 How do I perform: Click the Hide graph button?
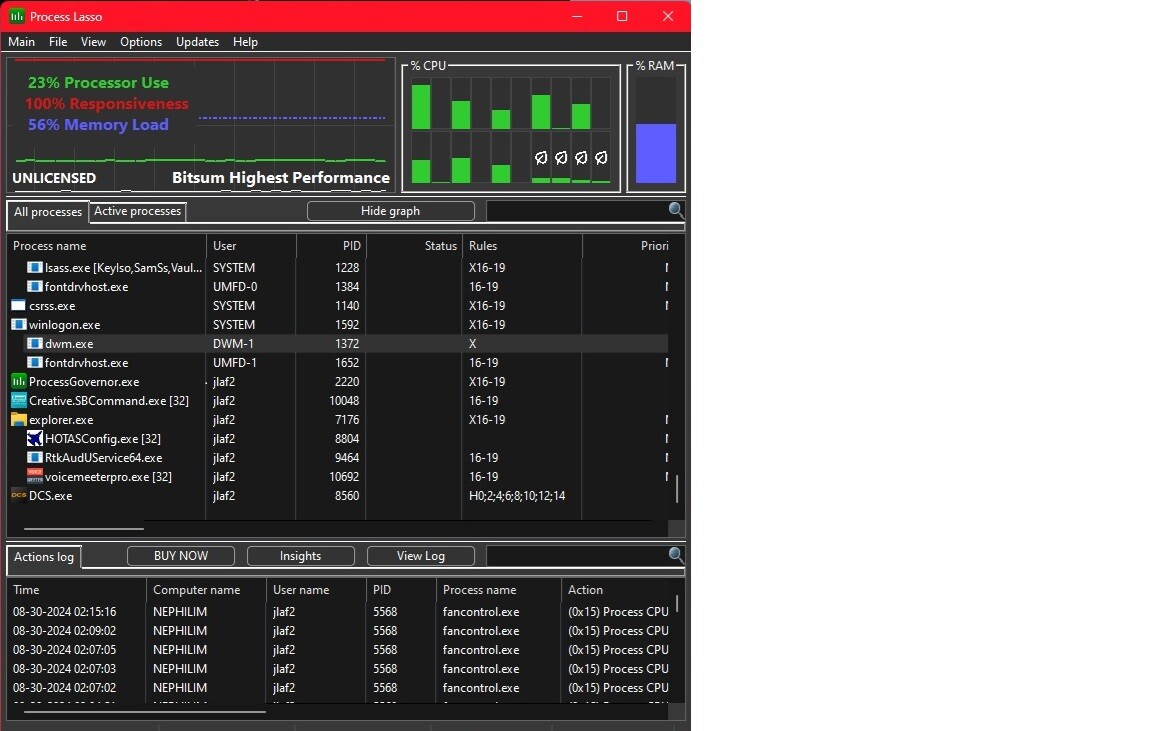click(390, 211)
